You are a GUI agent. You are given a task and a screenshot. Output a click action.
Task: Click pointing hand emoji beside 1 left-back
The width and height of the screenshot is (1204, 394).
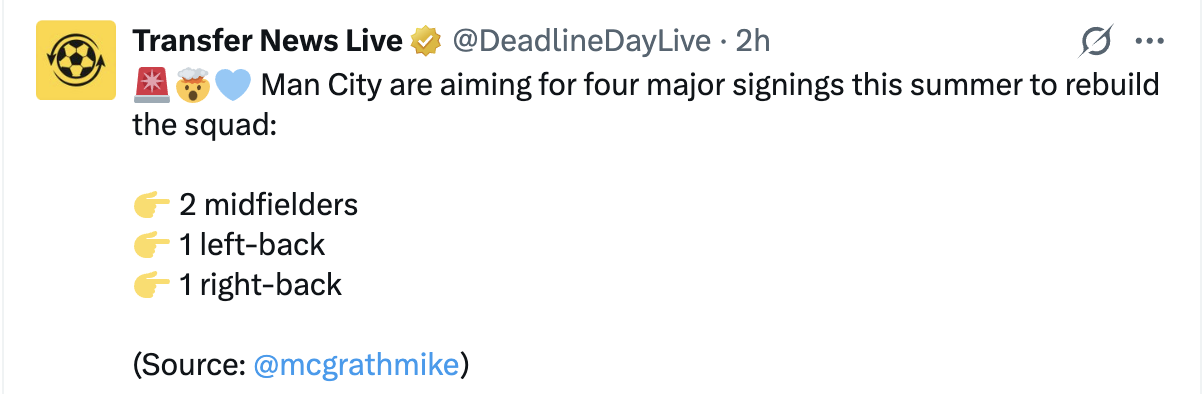(152, 245)
